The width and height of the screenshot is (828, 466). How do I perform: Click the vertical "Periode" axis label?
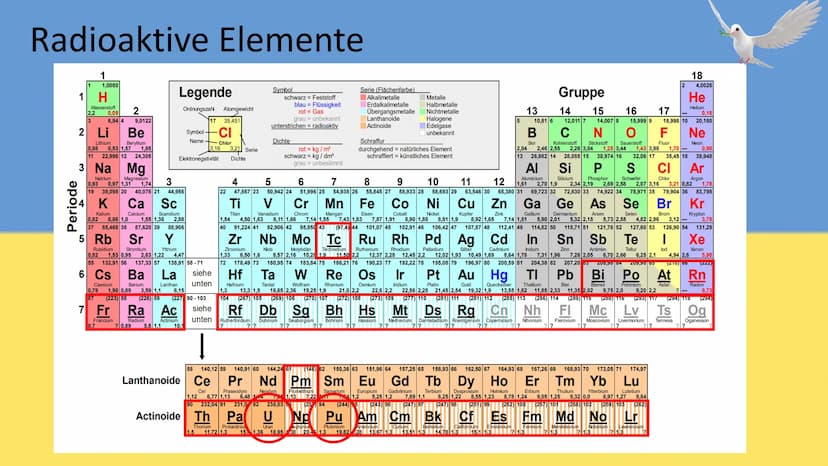coord(72,206)
